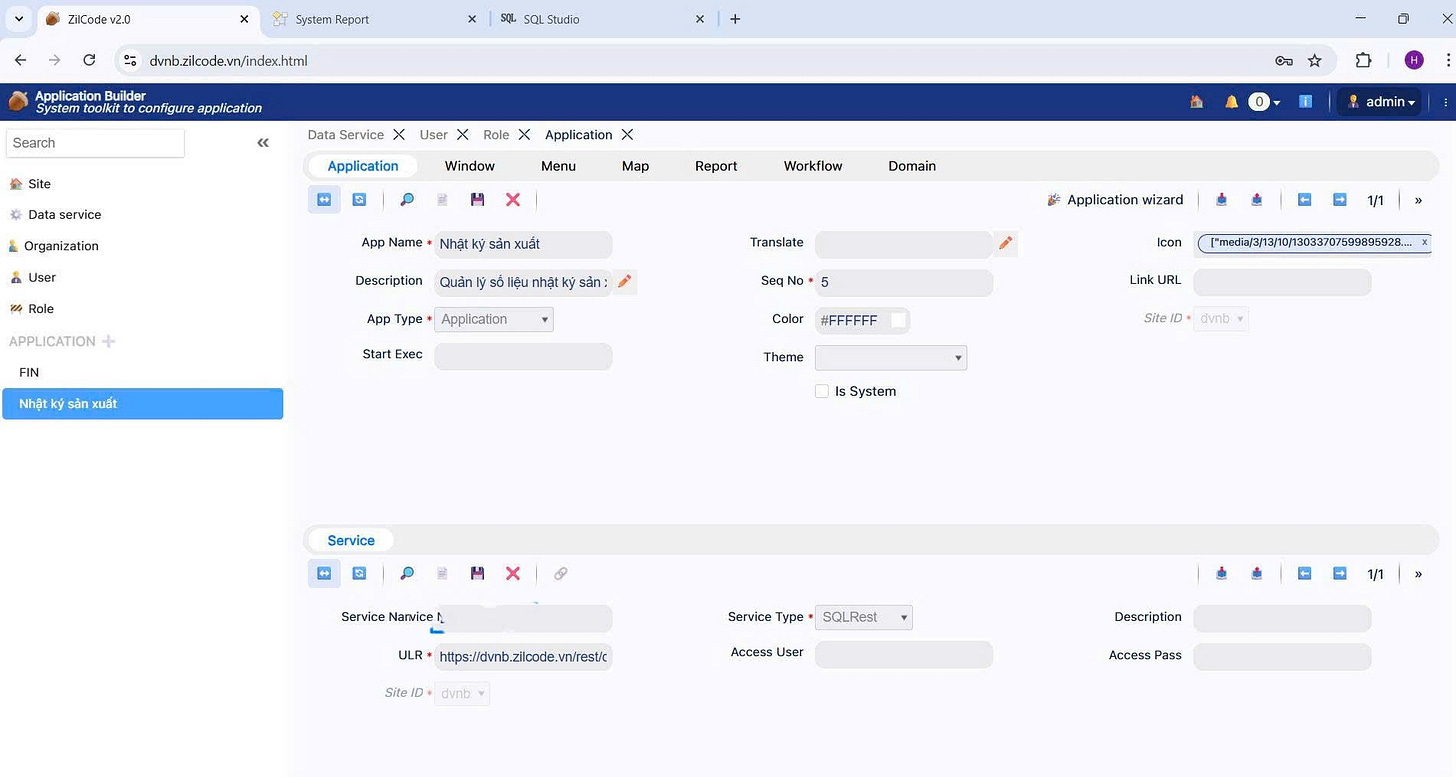Image resolution: width=1456 pixels, height=777 pixels.
Task: Show more options in Application toolbar
Action: point(1418,200)
